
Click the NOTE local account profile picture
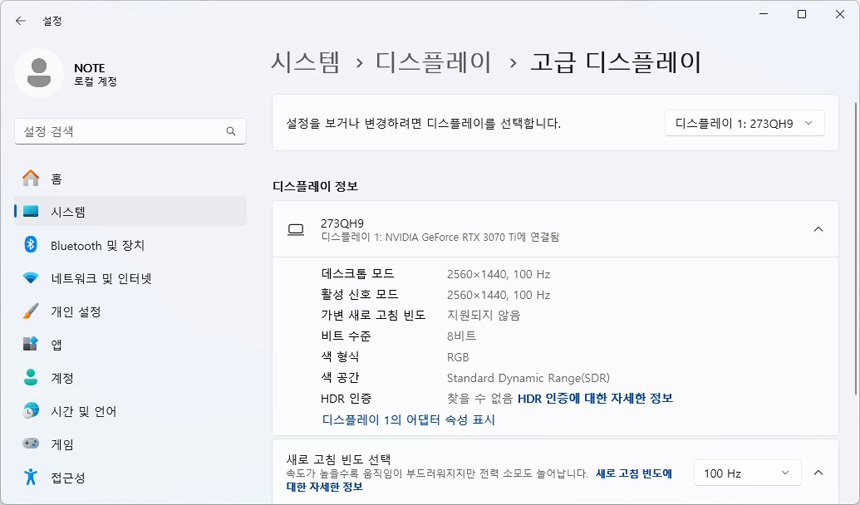click(40, 72)
